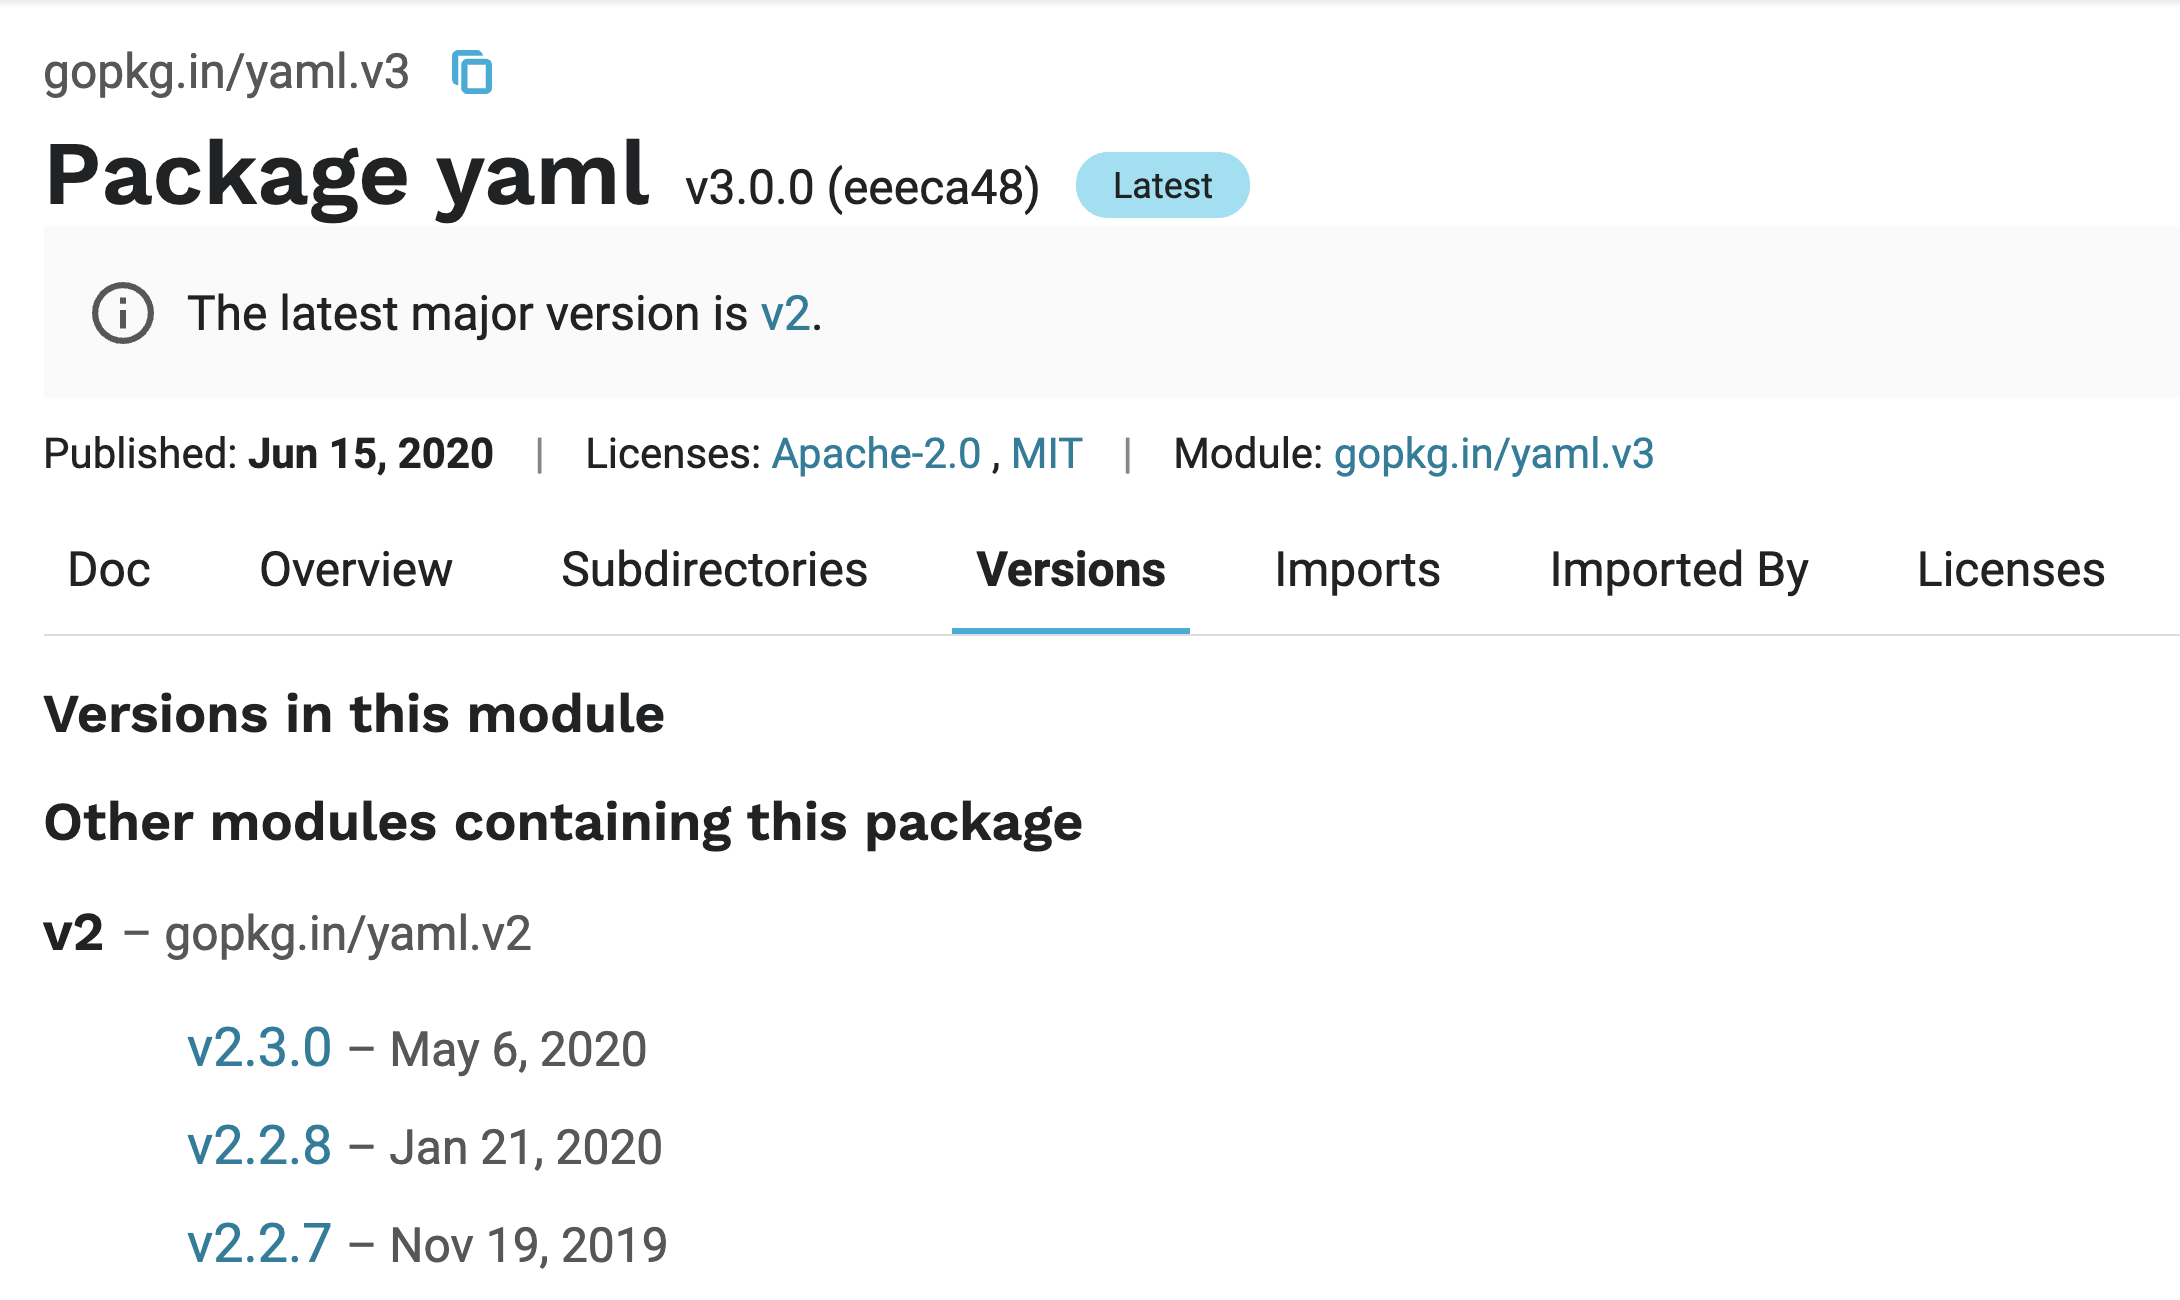The height and width of the screenshot is (1300, 2180).
Task: Switch to the Overview tab
Action: (x=356, y=570)
